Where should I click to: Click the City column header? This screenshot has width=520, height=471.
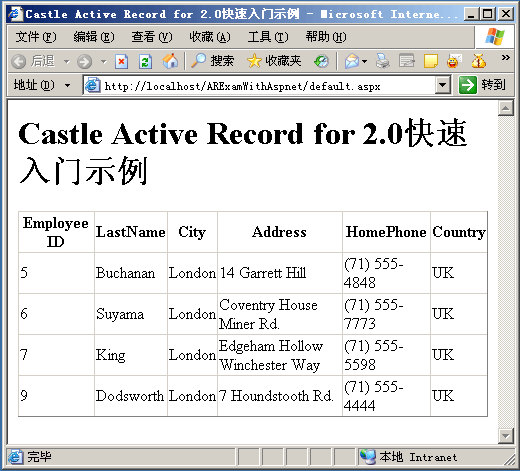[x=192, y=232]
